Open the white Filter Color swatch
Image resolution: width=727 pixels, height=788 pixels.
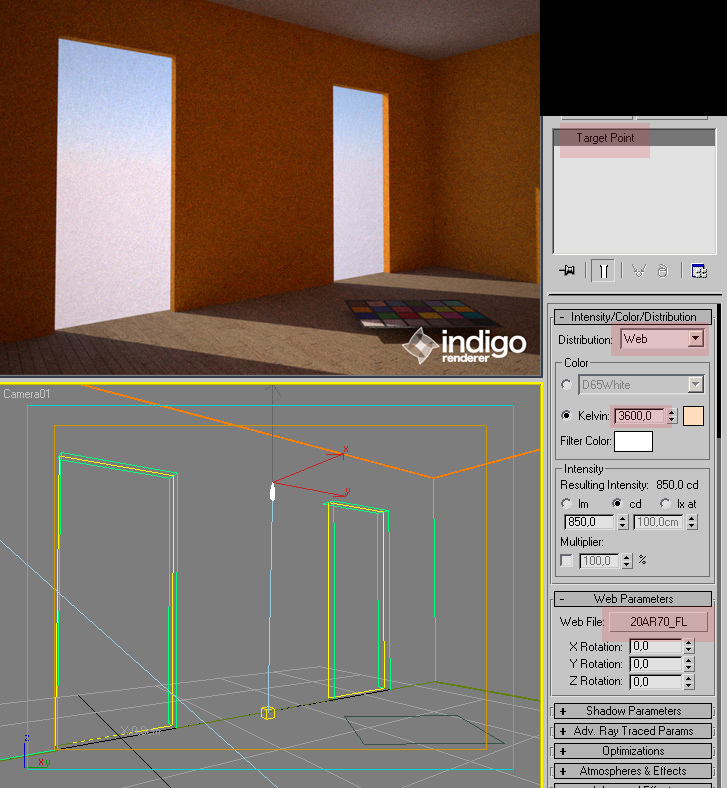633,441
